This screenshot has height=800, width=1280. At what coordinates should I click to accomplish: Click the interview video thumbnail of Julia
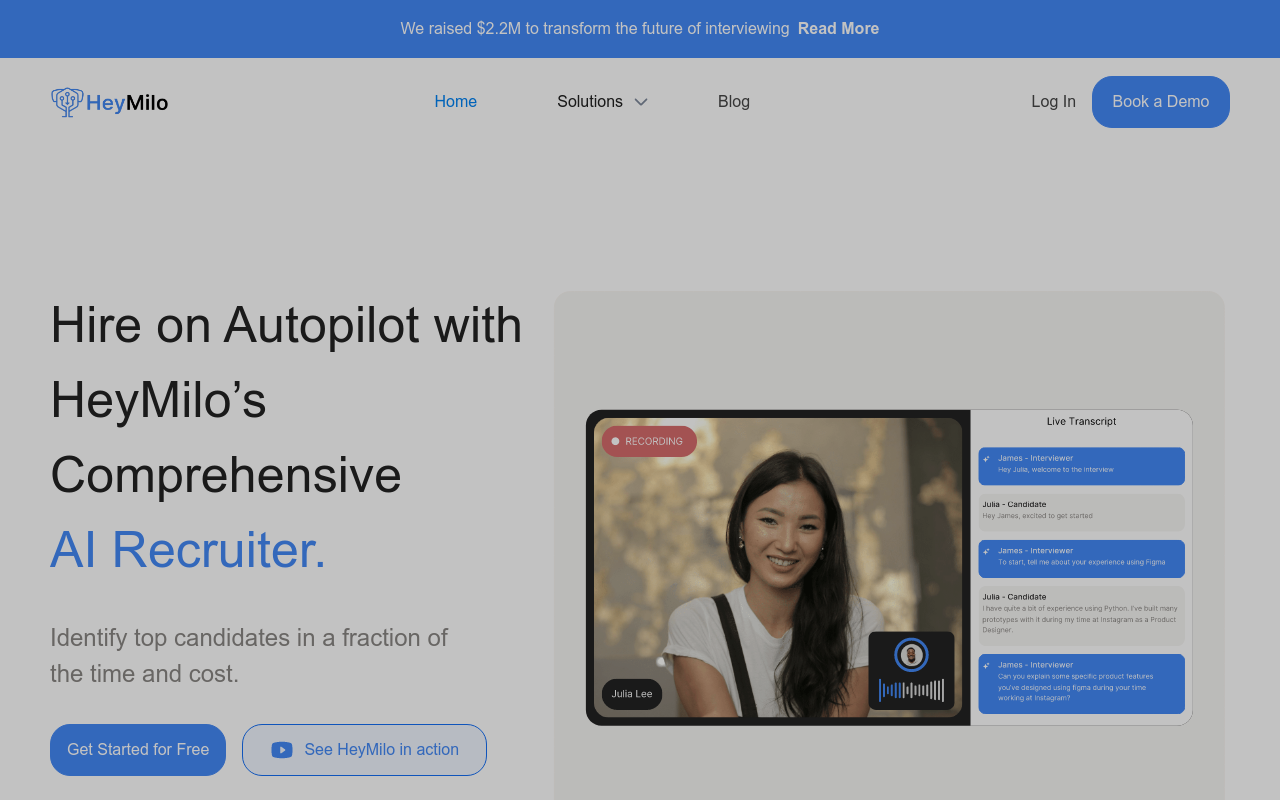(778, 568)
